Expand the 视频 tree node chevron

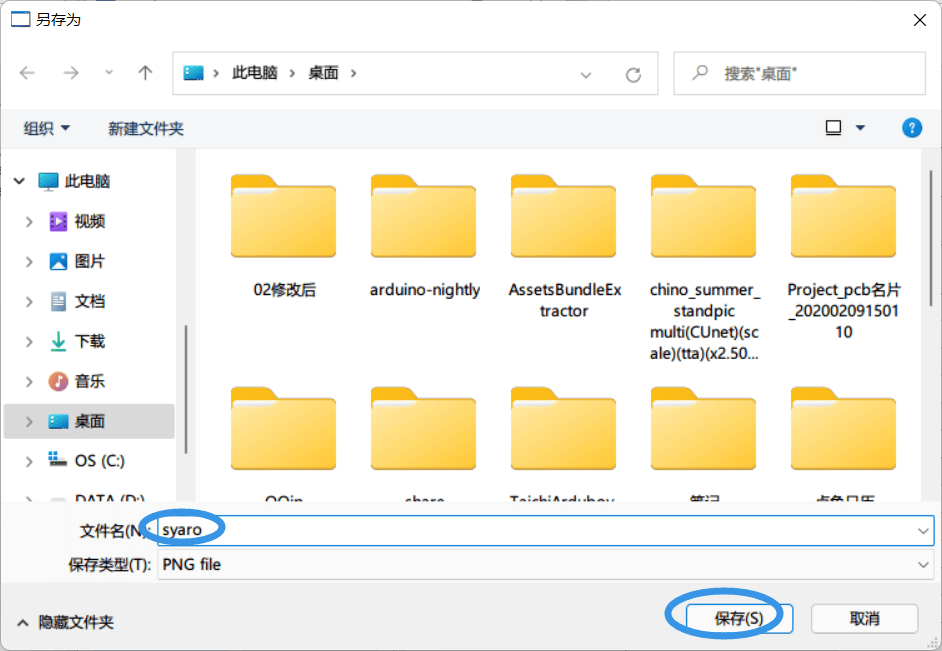pyautogui.click(x=29, y=222)
